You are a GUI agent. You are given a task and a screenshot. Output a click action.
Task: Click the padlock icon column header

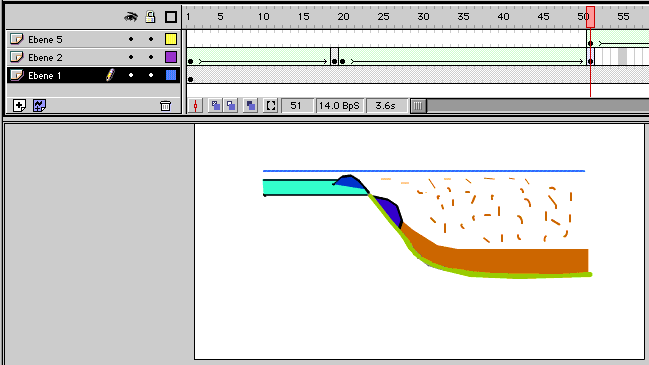tap(150, 17)
